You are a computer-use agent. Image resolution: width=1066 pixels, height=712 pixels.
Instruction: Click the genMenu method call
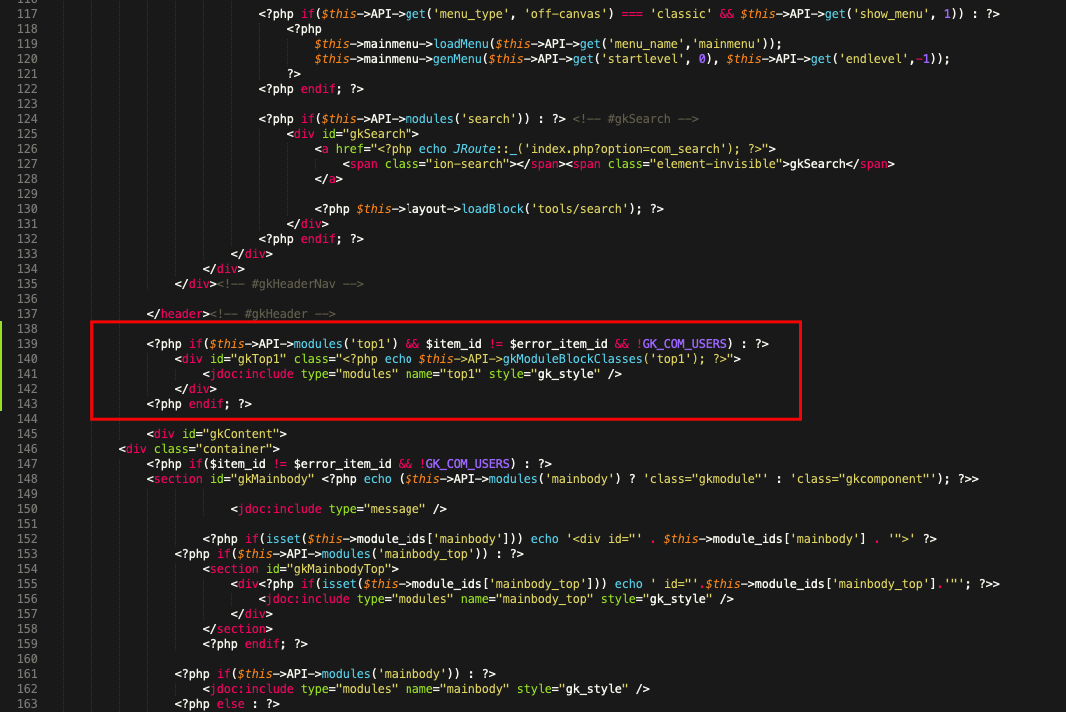(458, 58)
